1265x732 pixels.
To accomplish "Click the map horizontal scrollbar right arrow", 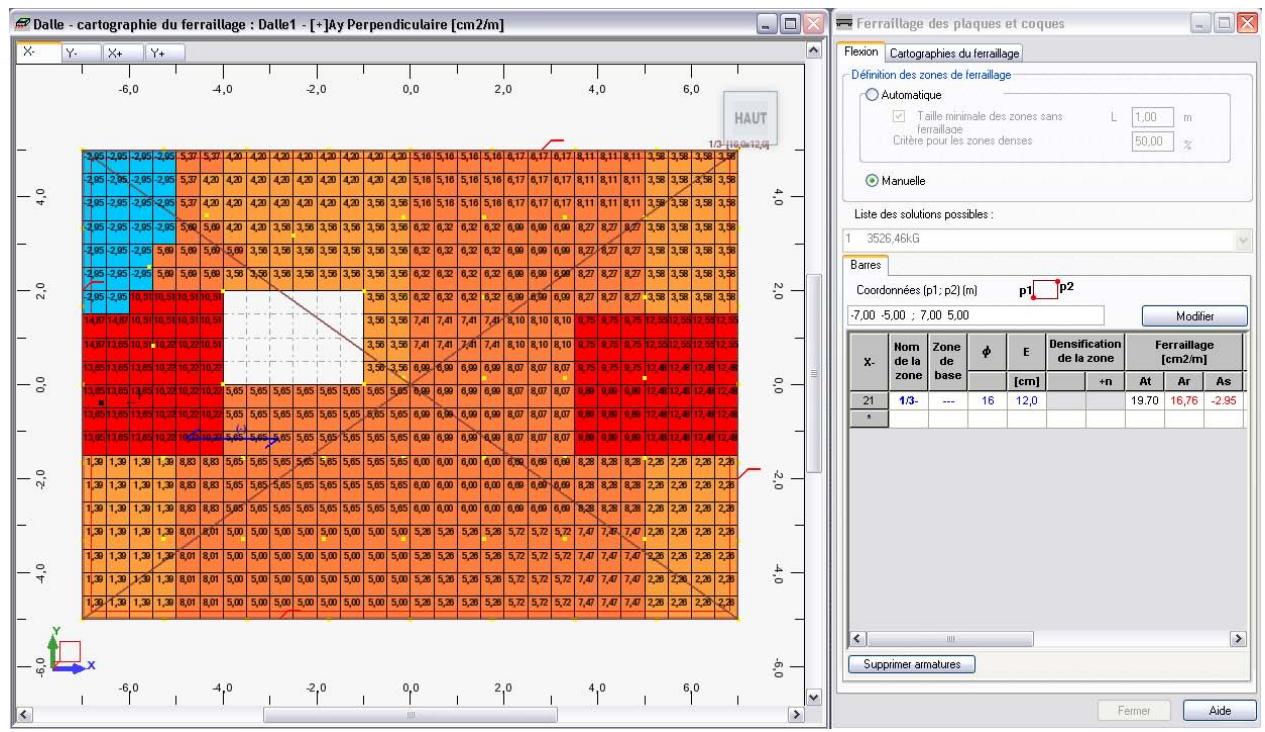I will tap(797, 713).
